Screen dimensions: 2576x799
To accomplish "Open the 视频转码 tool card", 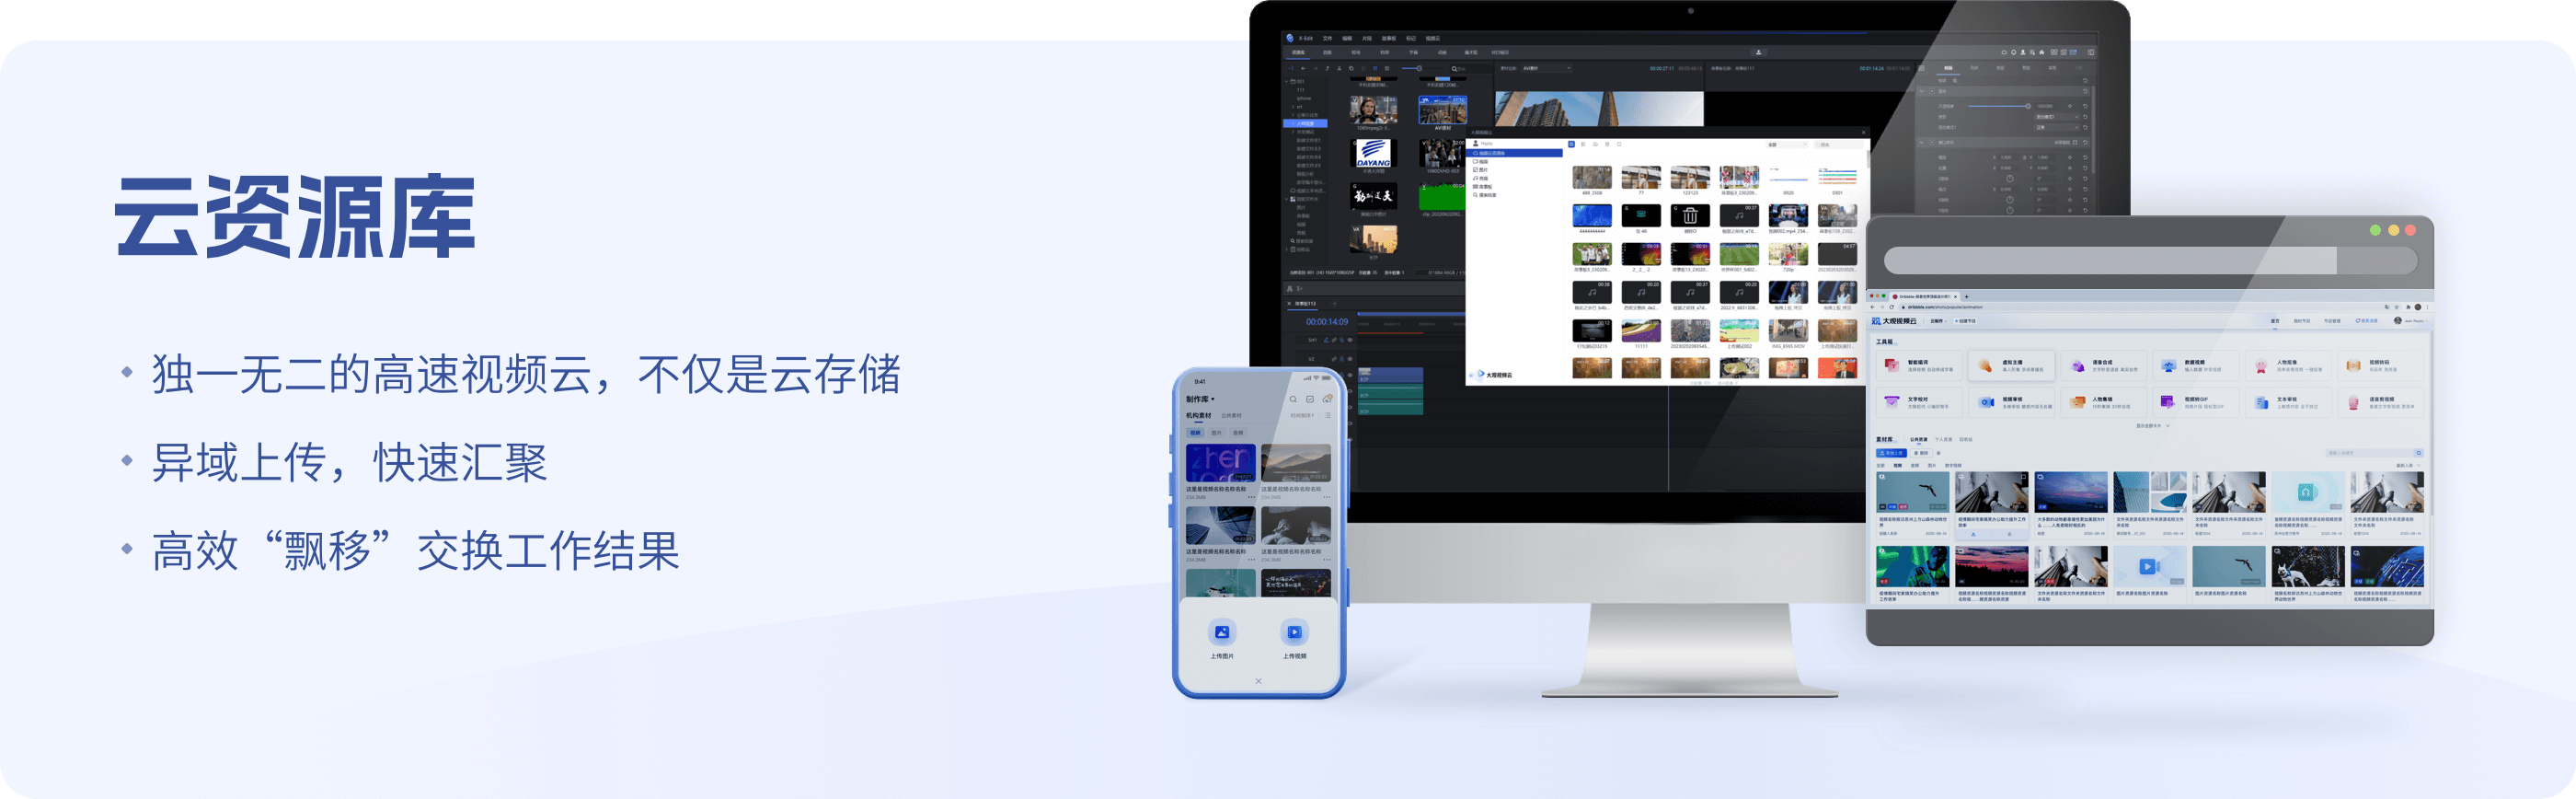I will (2380, 366).
